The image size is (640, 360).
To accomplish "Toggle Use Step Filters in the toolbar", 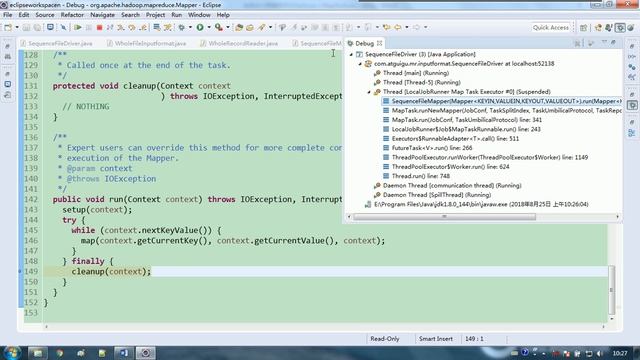I will pos(168,27).
